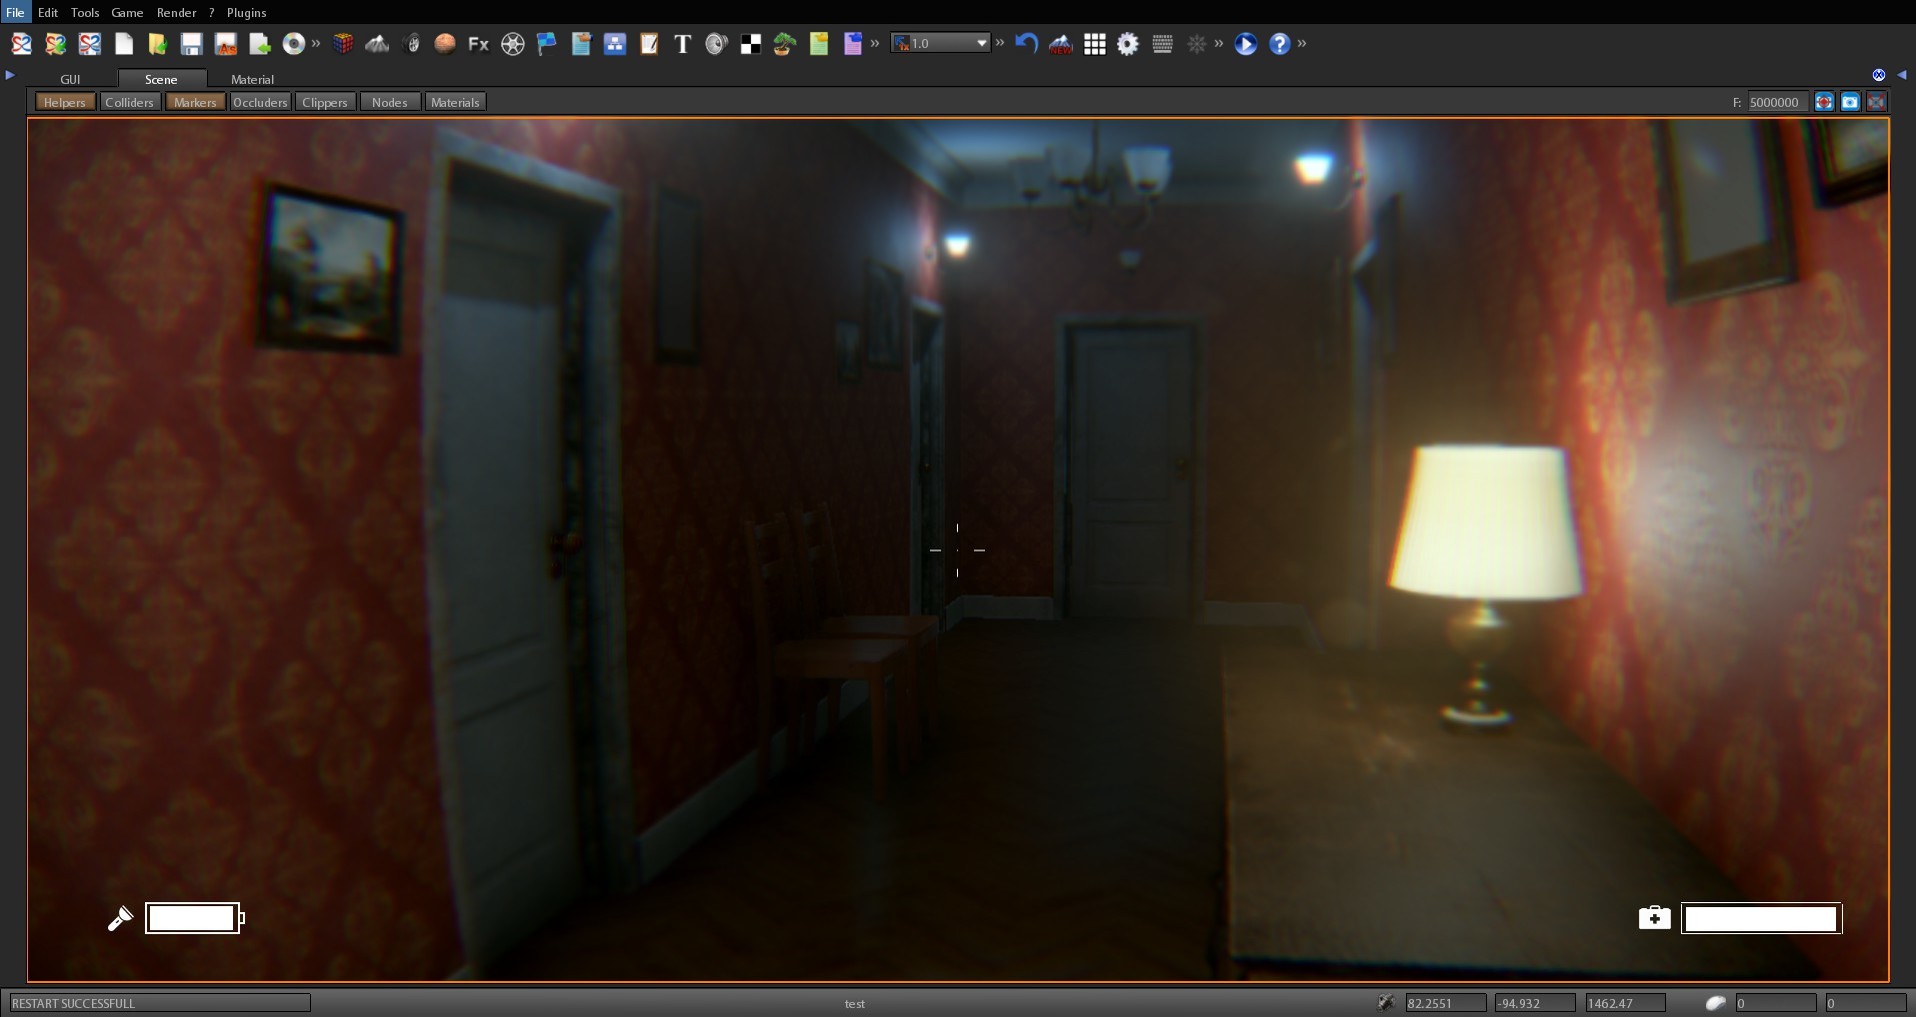Viewport: 1916px width, 1017px height.
Task: Open the terrain mountain tool
Action: pos(377,43)
